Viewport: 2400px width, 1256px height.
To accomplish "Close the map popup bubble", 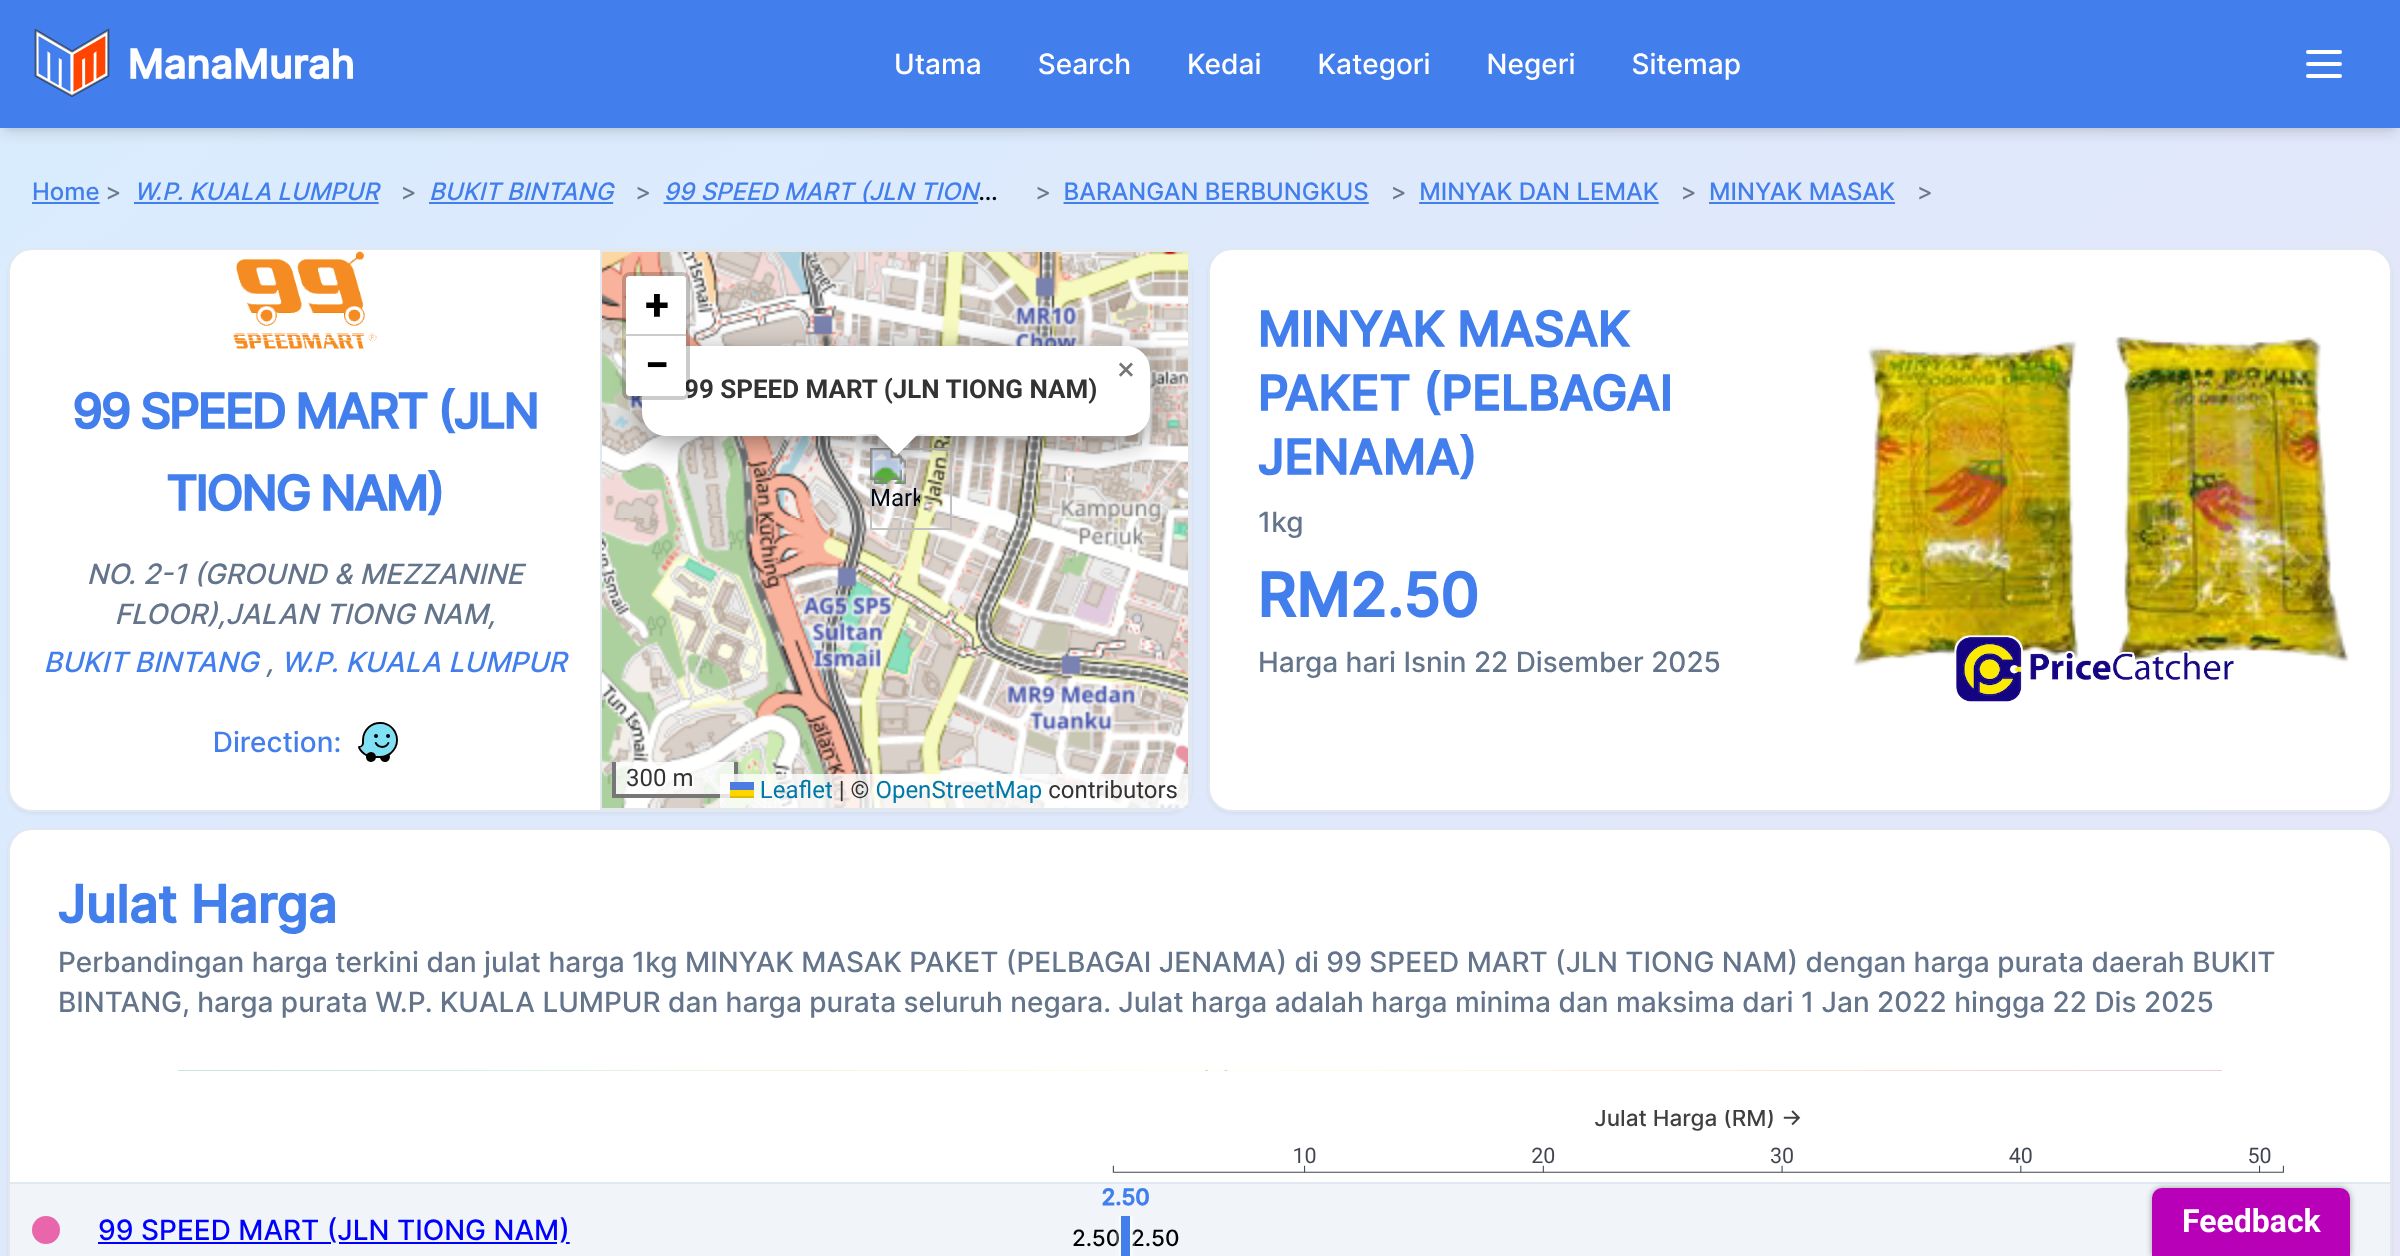I will coord(1125,370).
